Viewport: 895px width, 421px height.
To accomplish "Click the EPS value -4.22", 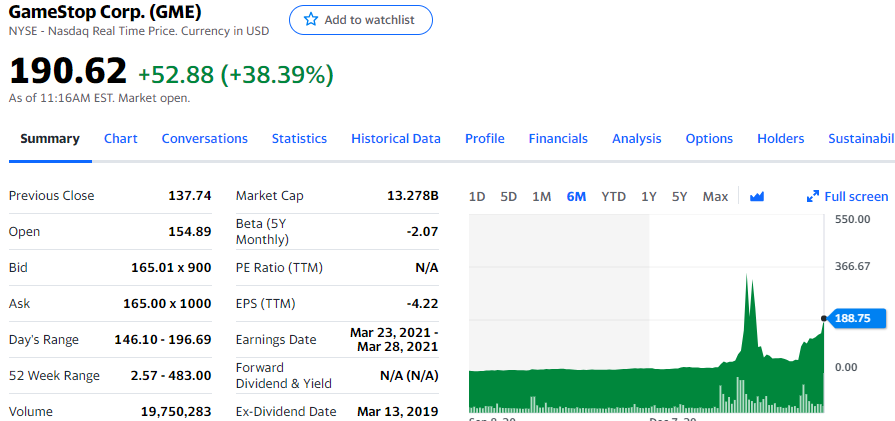I will tap(423, 303).
